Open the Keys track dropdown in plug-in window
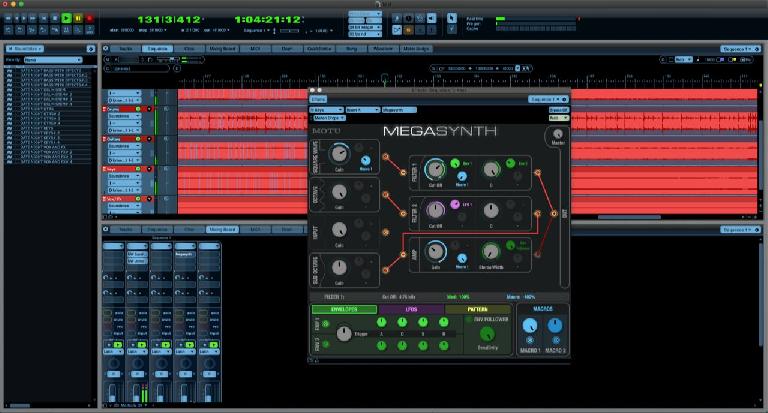768x413 pixels. (326, 110)
